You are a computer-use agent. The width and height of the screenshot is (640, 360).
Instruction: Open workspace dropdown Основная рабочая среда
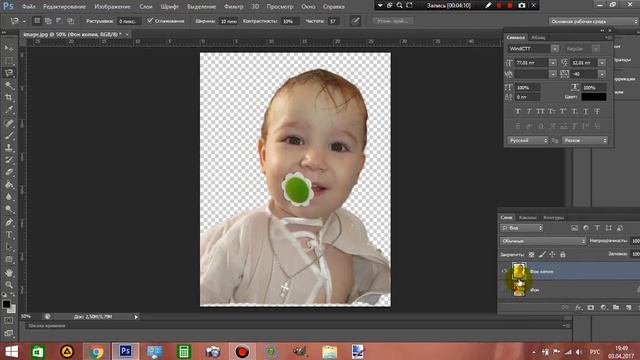point(594,21)
